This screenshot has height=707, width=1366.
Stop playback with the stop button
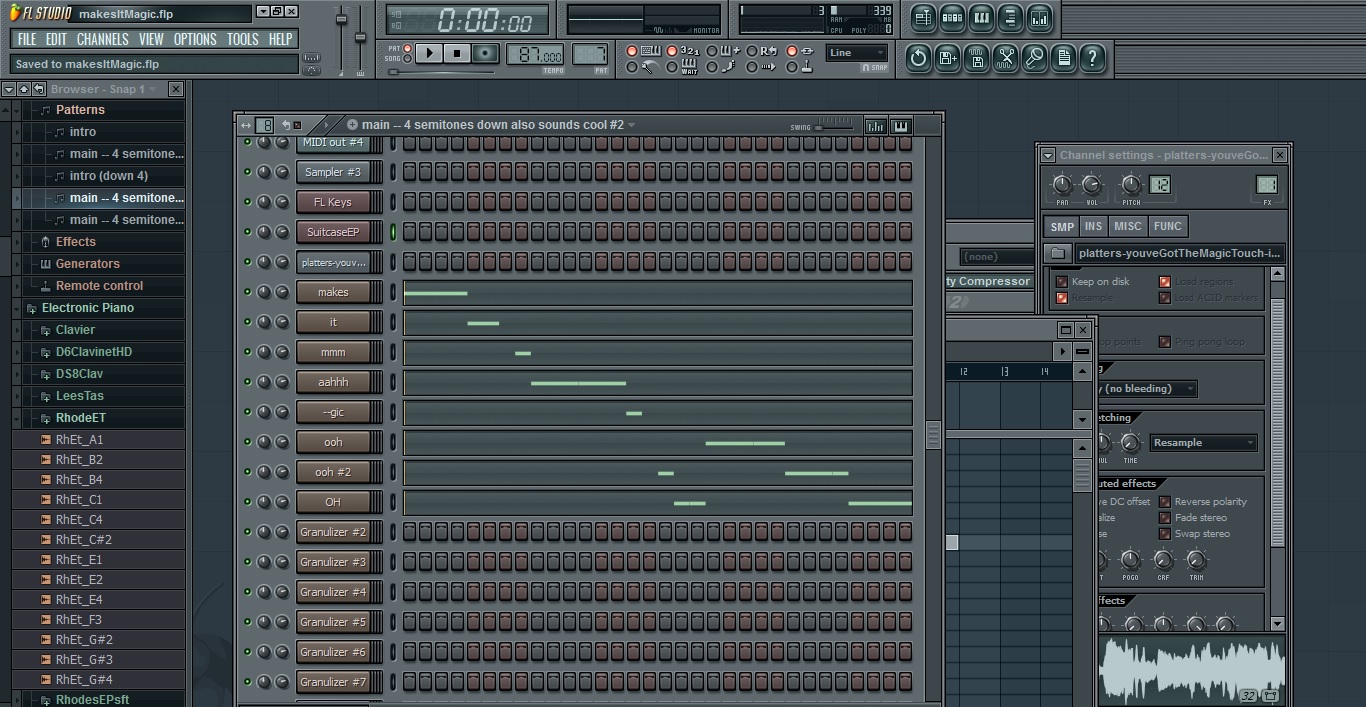click(457, 53)
